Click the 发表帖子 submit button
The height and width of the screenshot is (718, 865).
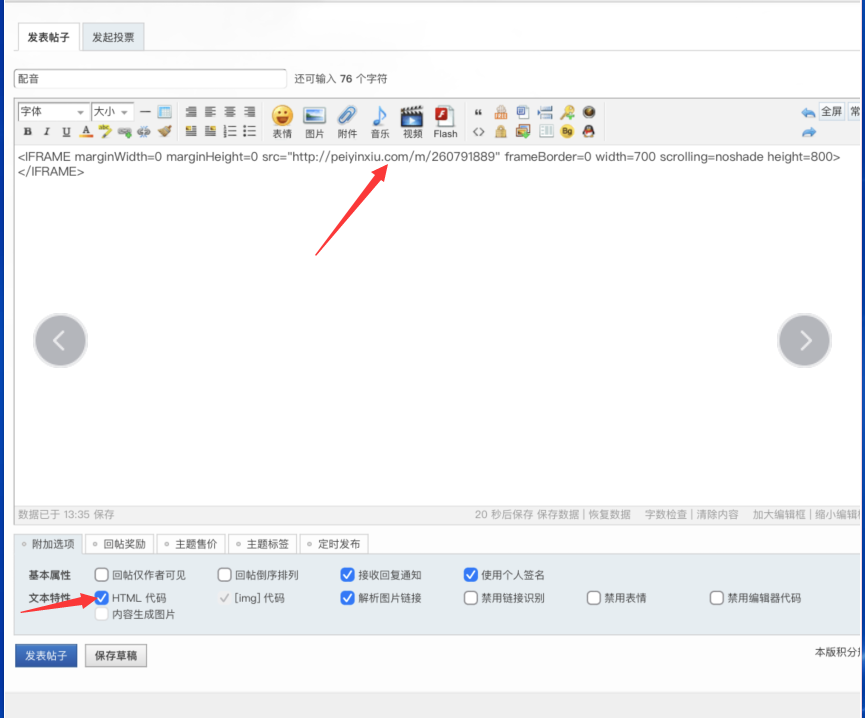(x=46, y=656)
